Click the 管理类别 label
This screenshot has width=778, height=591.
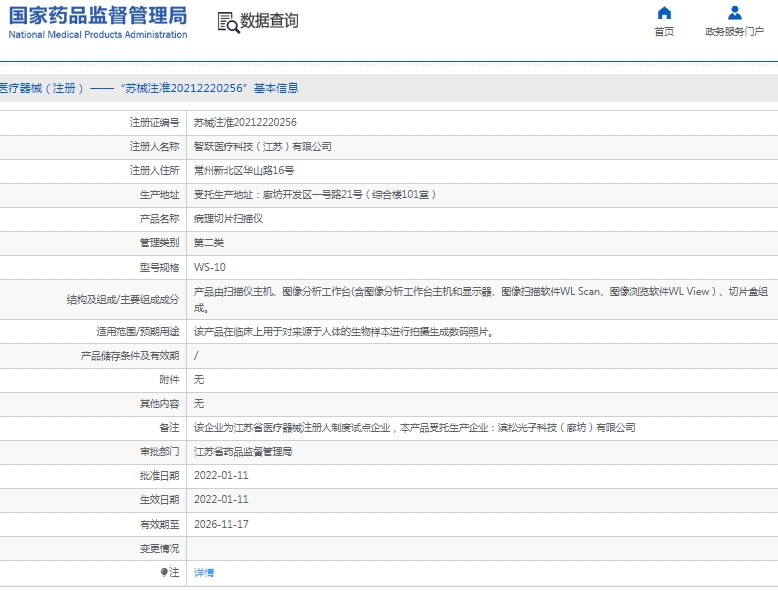tap(159, 243)
